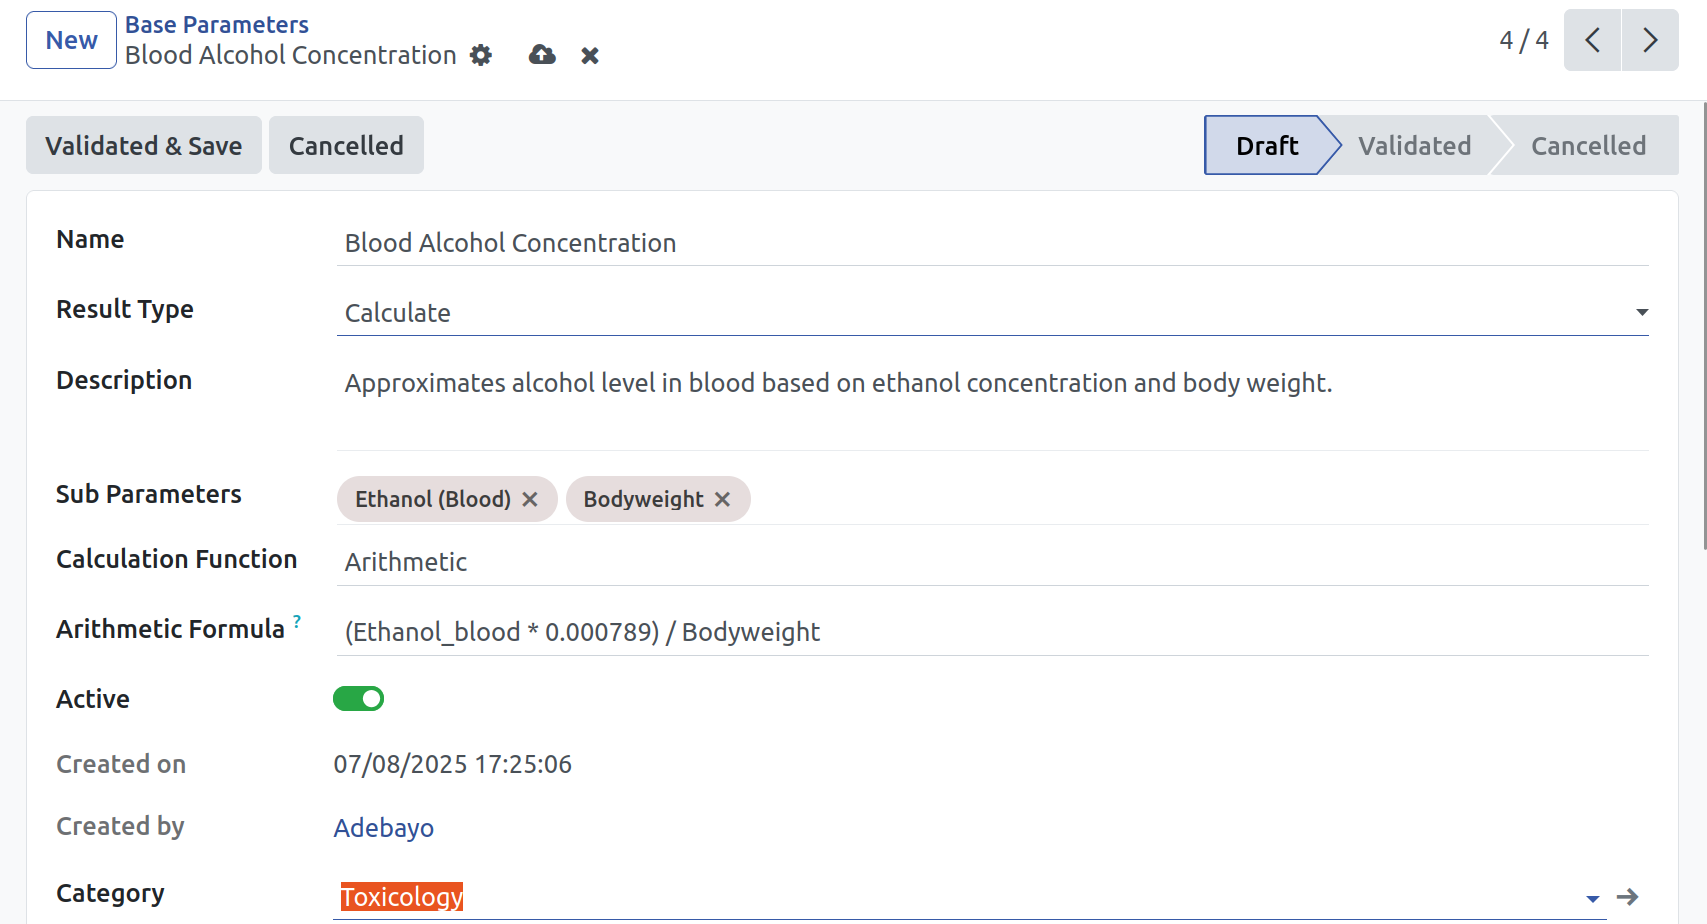The image size is (1707, 924).
Task: Open Toxicology category via arrow icon
Action: click(1628, 897)
